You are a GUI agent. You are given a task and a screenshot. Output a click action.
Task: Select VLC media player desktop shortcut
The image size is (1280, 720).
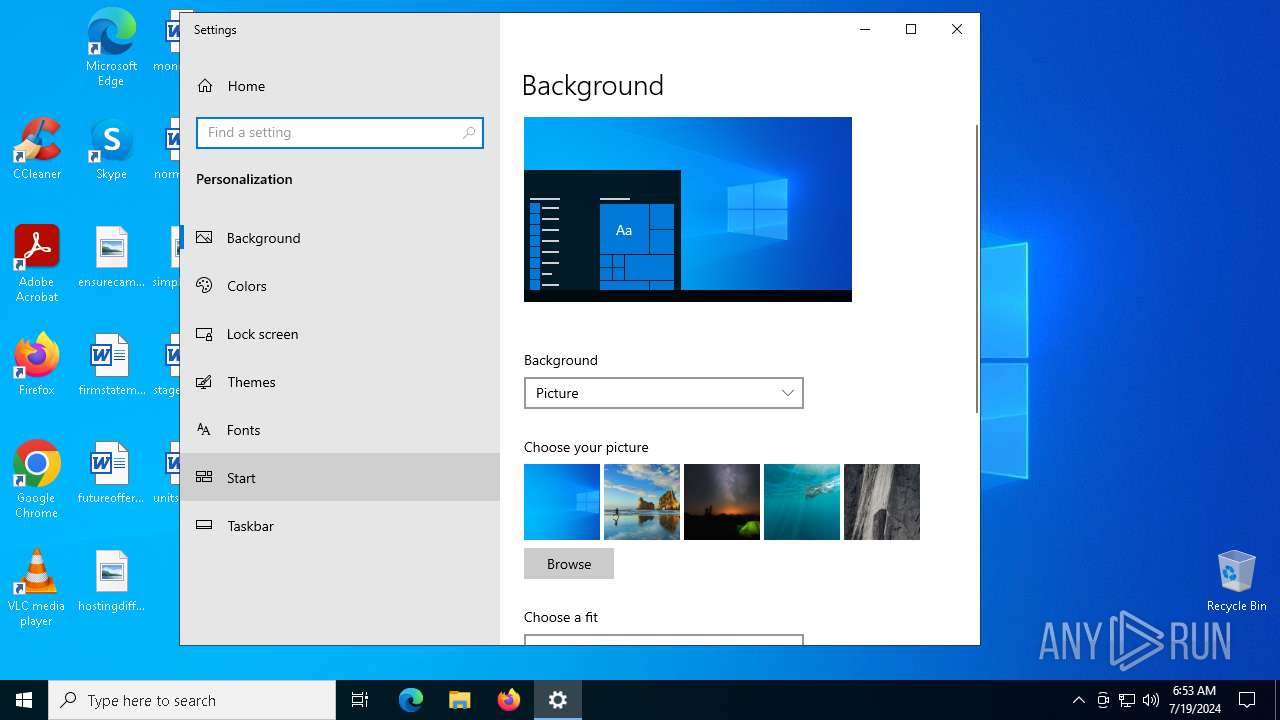click(x=37, y=588)
